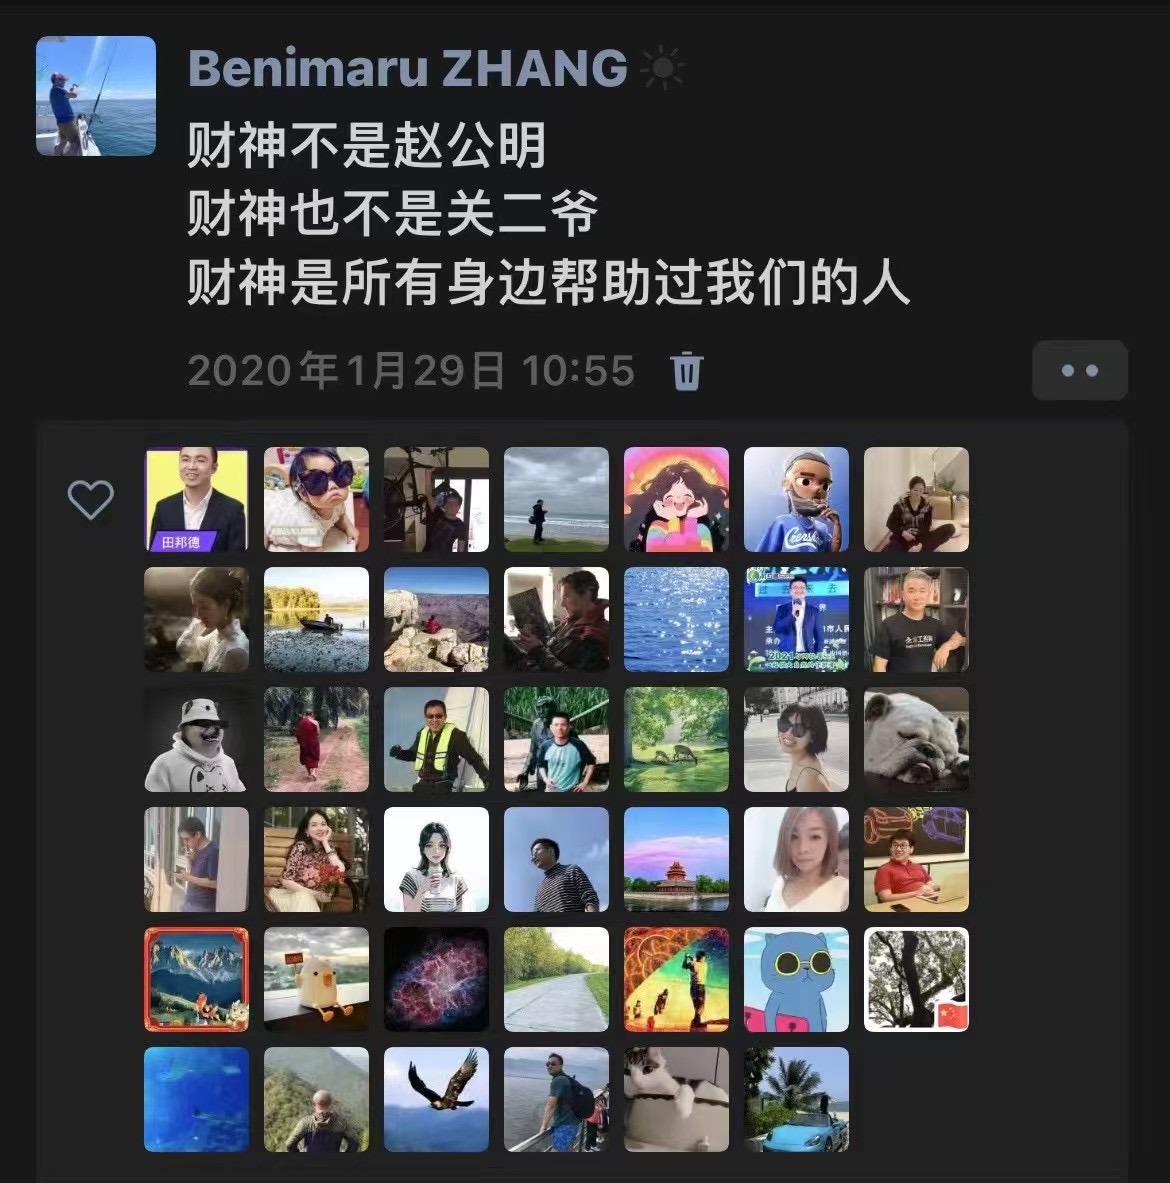Screen dimensions: 1170x1183
Task: Open the Forbidden City corner tower avatar
Action: 676,859
